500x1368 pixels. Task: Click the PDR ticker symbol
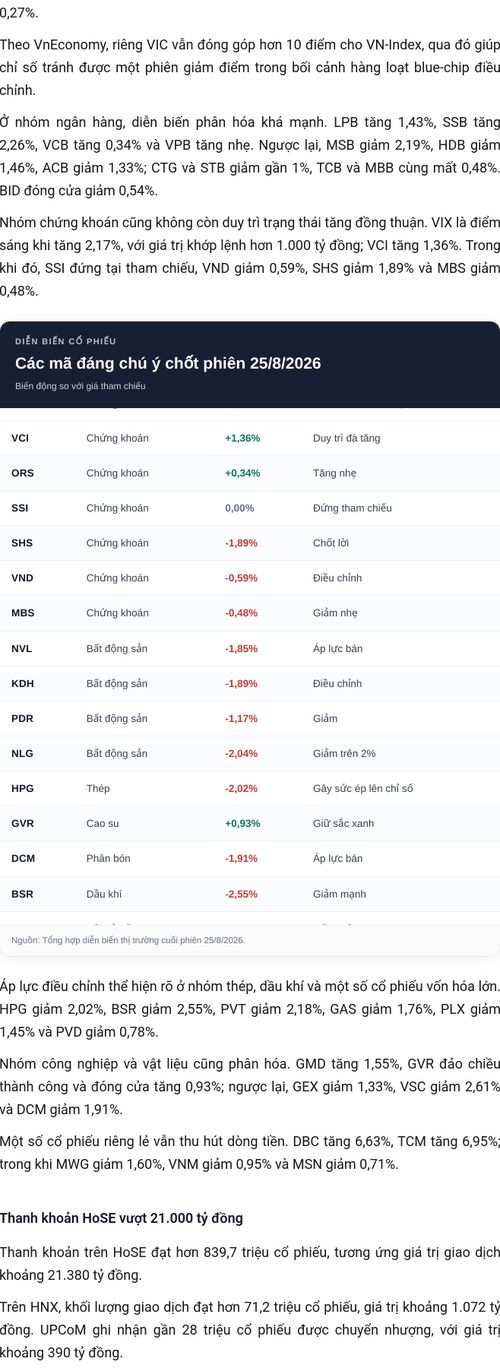[x=22, y=718]
